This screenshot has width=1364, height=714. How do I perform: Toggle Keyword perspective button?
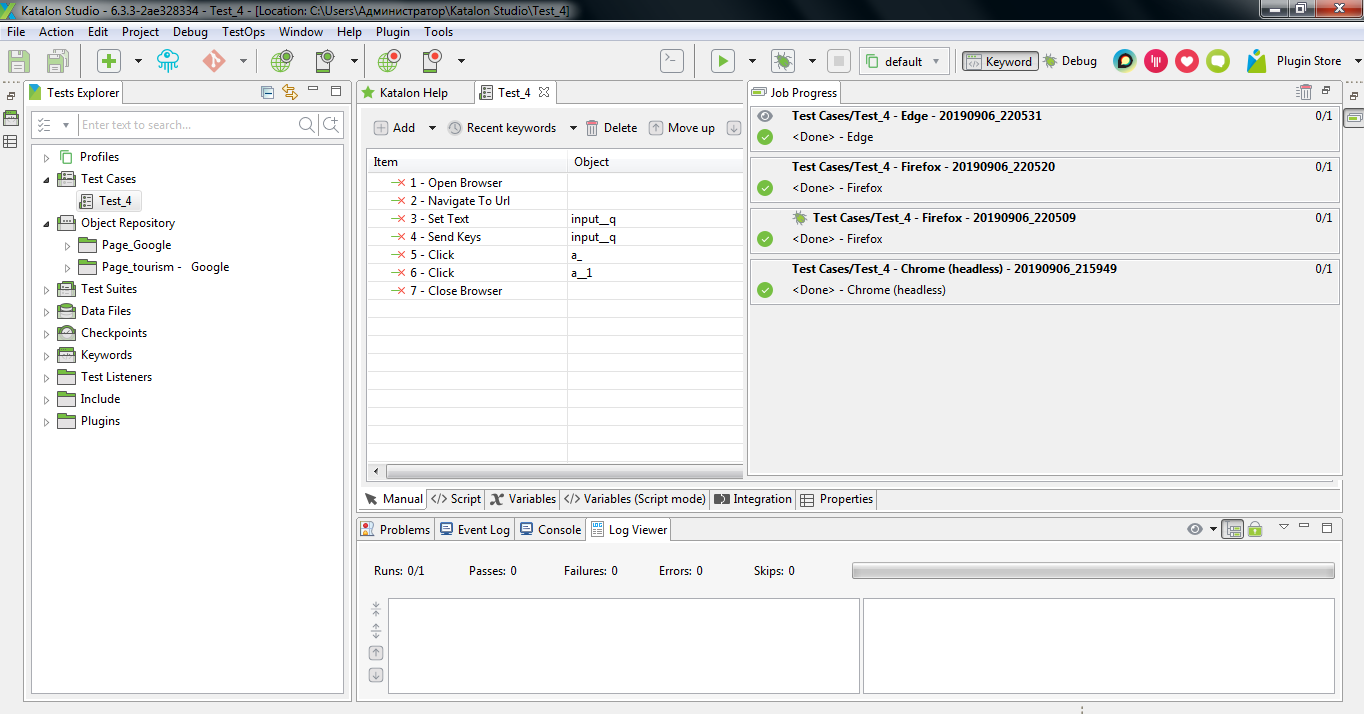pyautogui.click(x=1000, y=61)
